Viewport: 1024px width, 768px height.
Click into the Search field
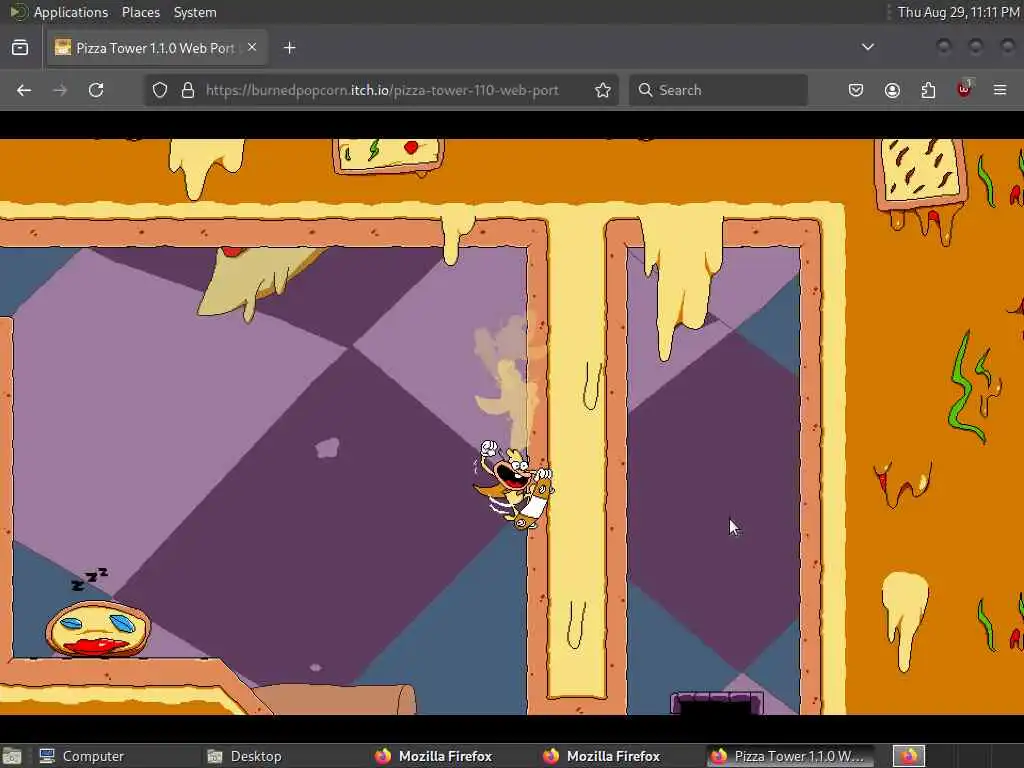[718, 90]
